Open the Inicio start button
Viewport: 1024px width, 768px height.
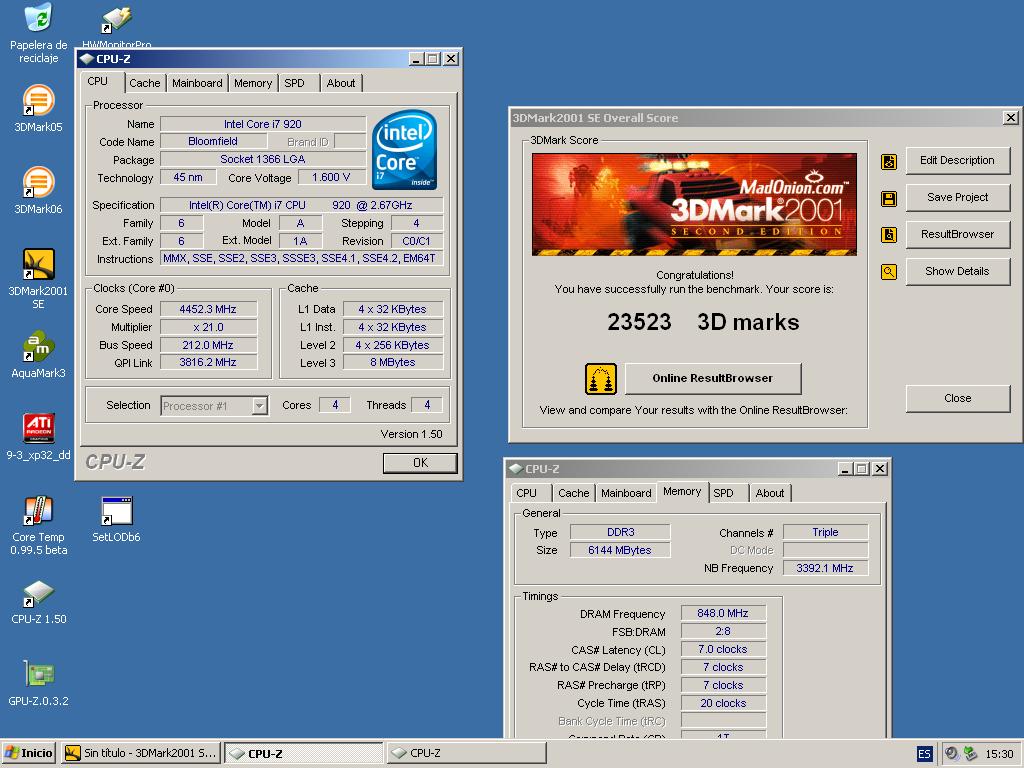(29, 753)
